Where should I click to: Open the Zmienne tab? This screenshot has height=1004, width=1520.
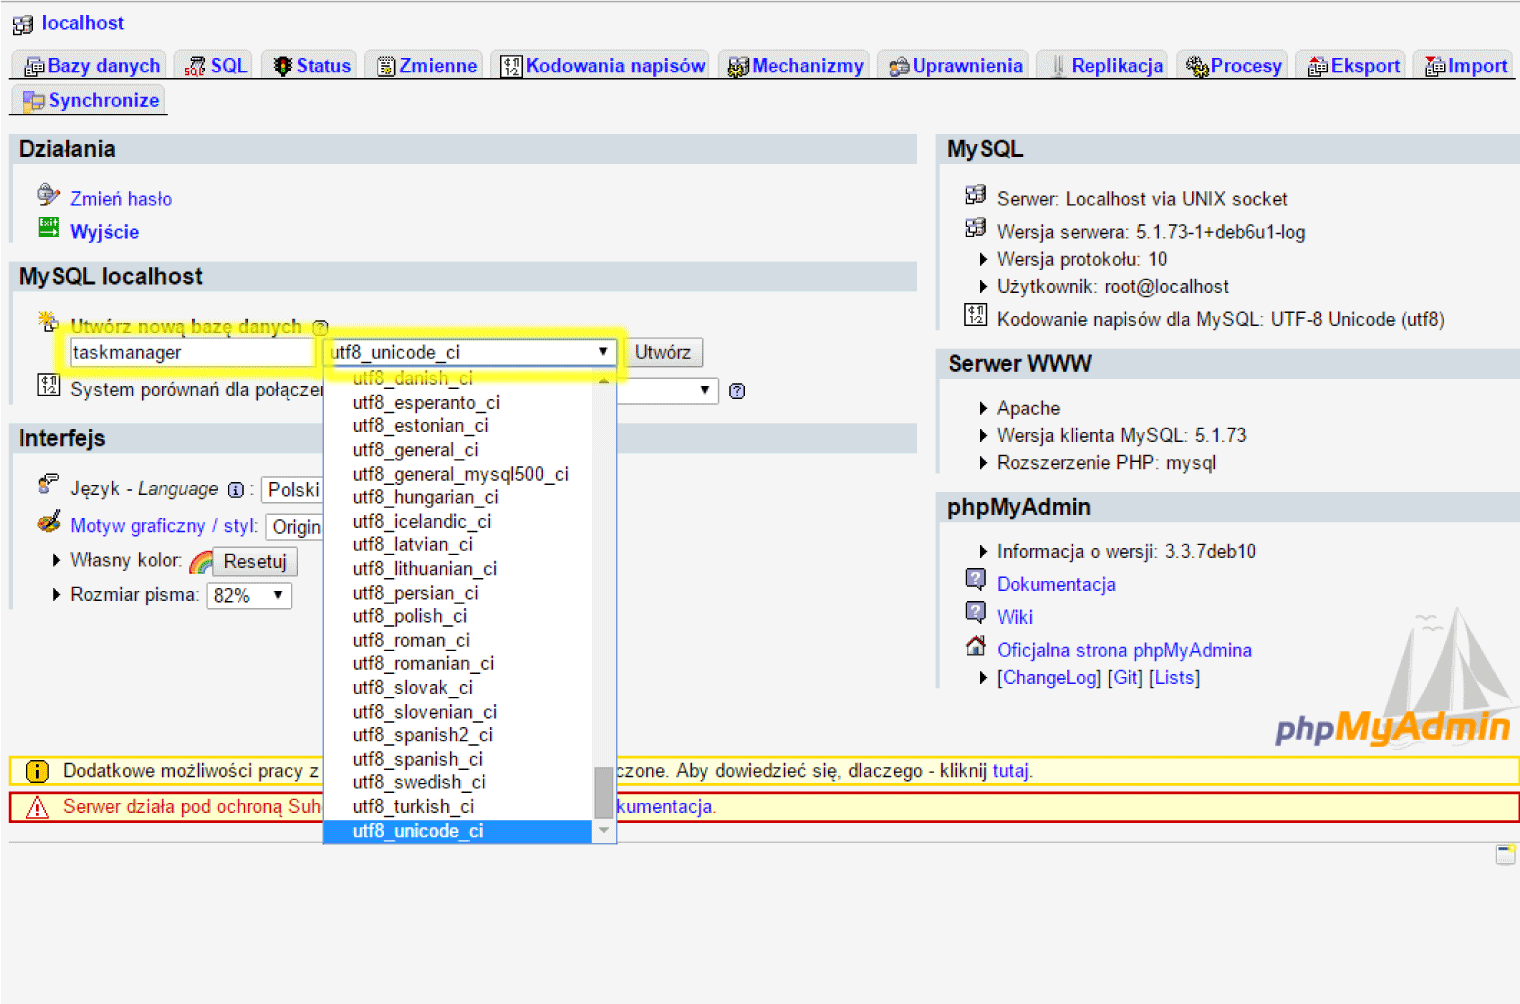(426, 66)
